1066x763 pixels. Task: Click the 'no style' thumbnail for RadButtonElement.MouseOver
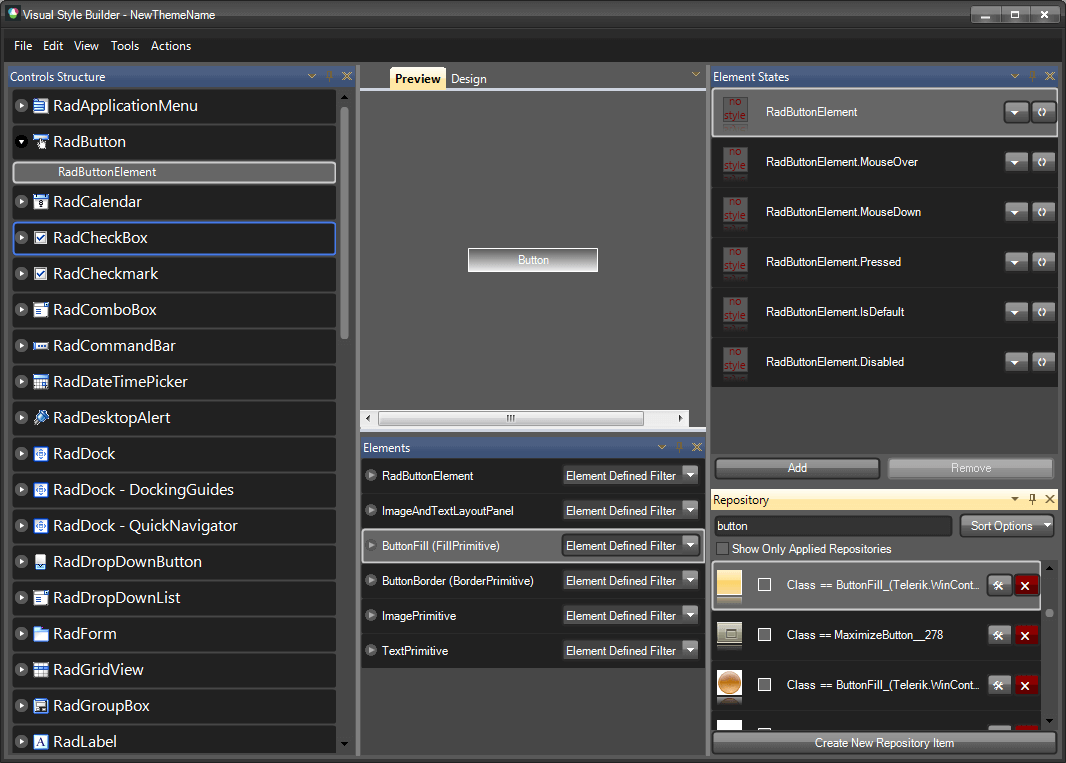point(735,161)
